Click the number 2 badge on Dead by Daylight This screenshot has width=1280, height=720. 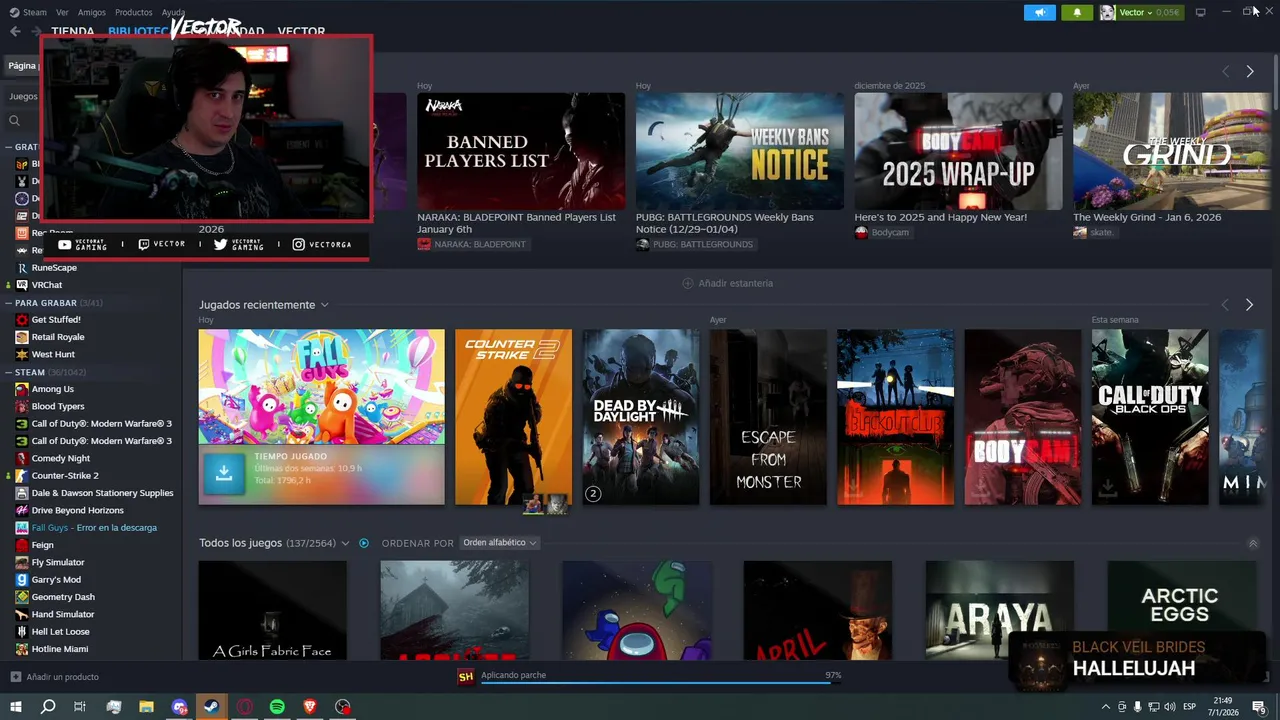click(x=593, y=494)
